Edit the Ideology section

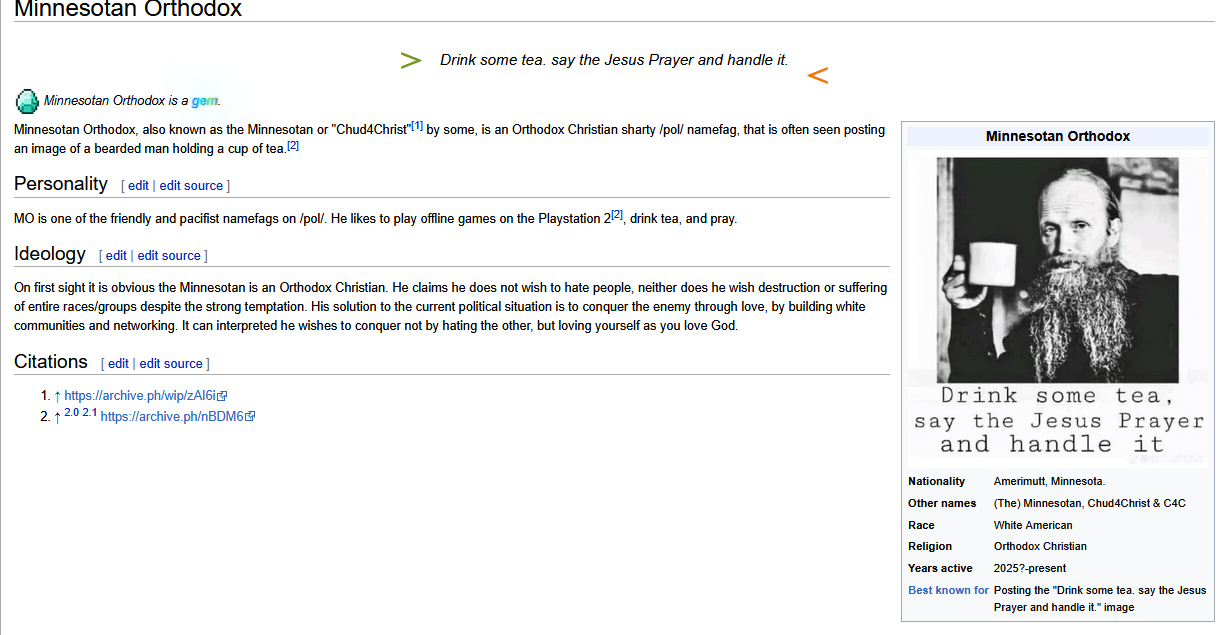[116, 256]
